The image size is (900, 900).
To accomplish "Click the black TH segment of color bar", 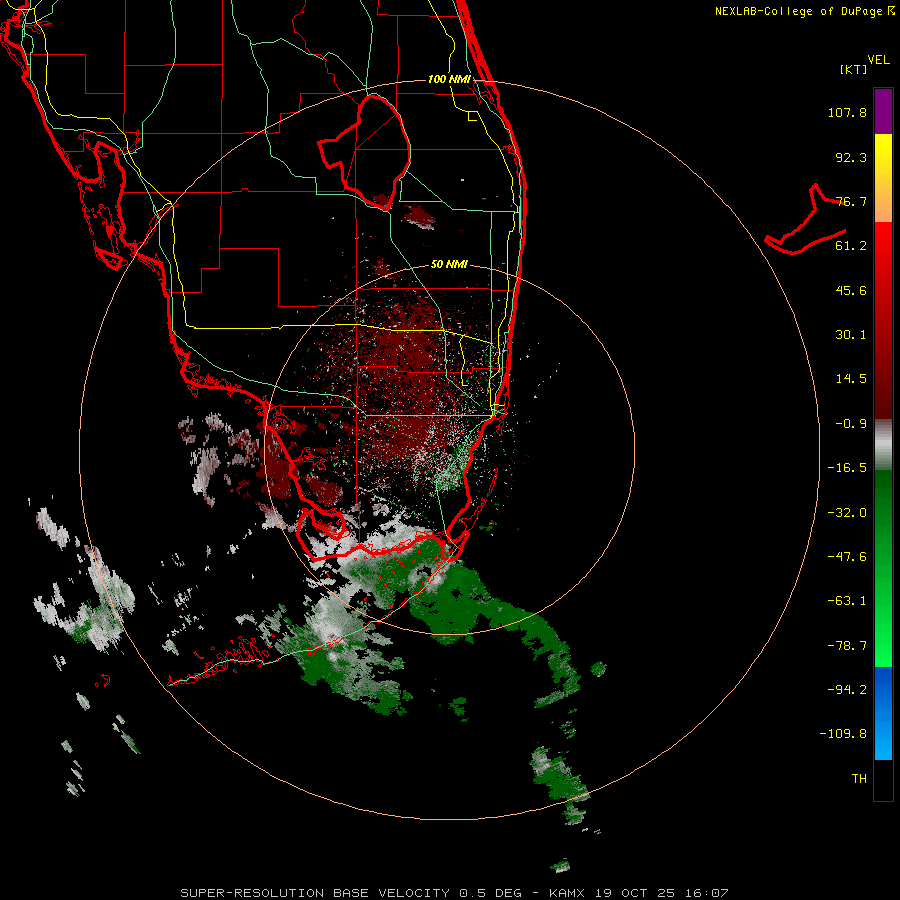I will pyautogui.click(x=883, y=780).
